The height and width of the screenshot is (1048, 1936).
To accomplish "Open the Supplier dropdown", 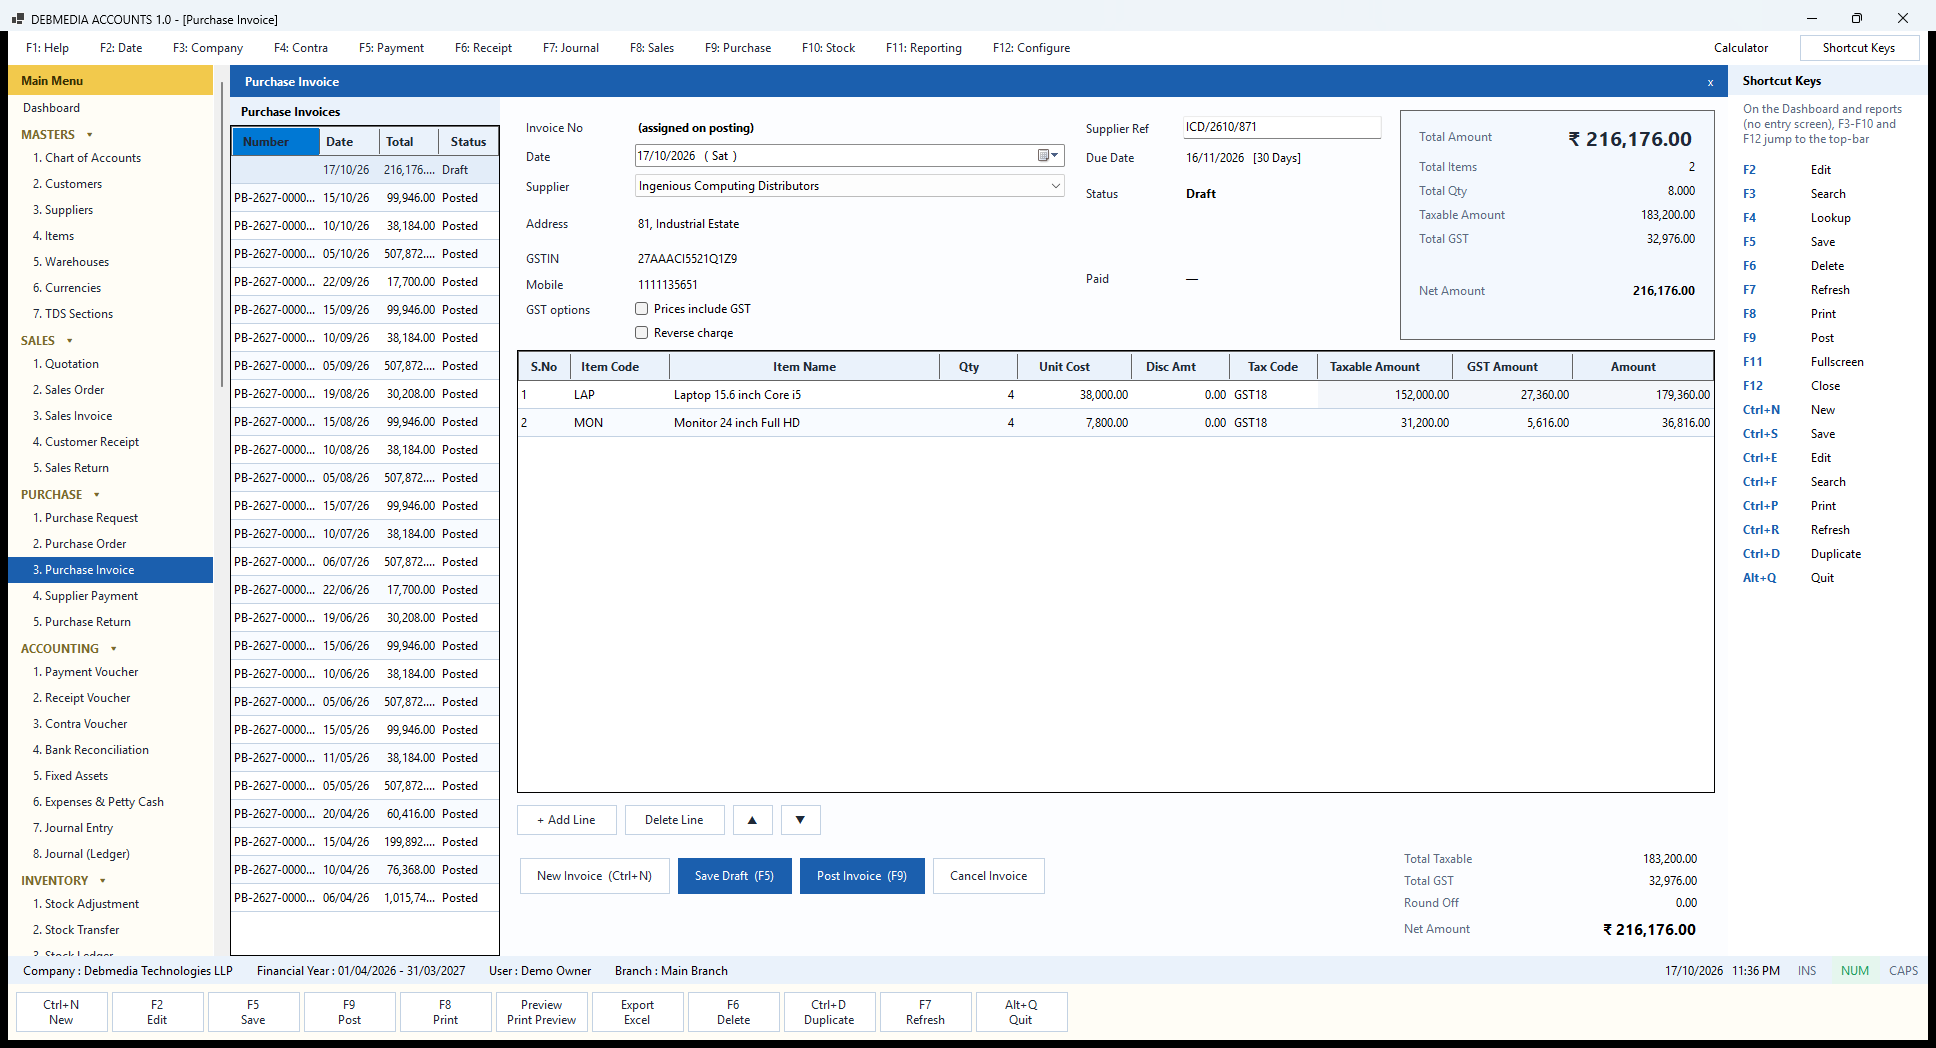I will point(1055,186).
